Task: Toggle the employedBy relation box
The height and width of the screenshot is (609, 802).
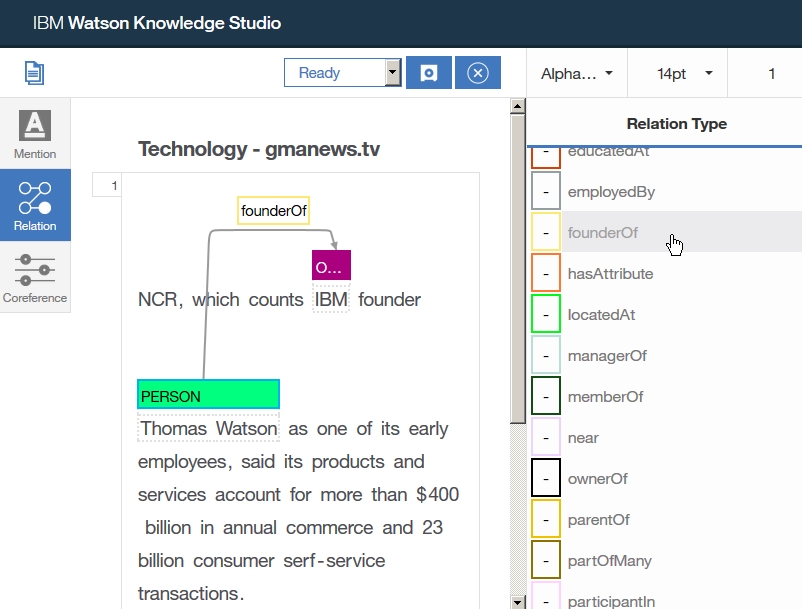Action: [x=546, y=191]
